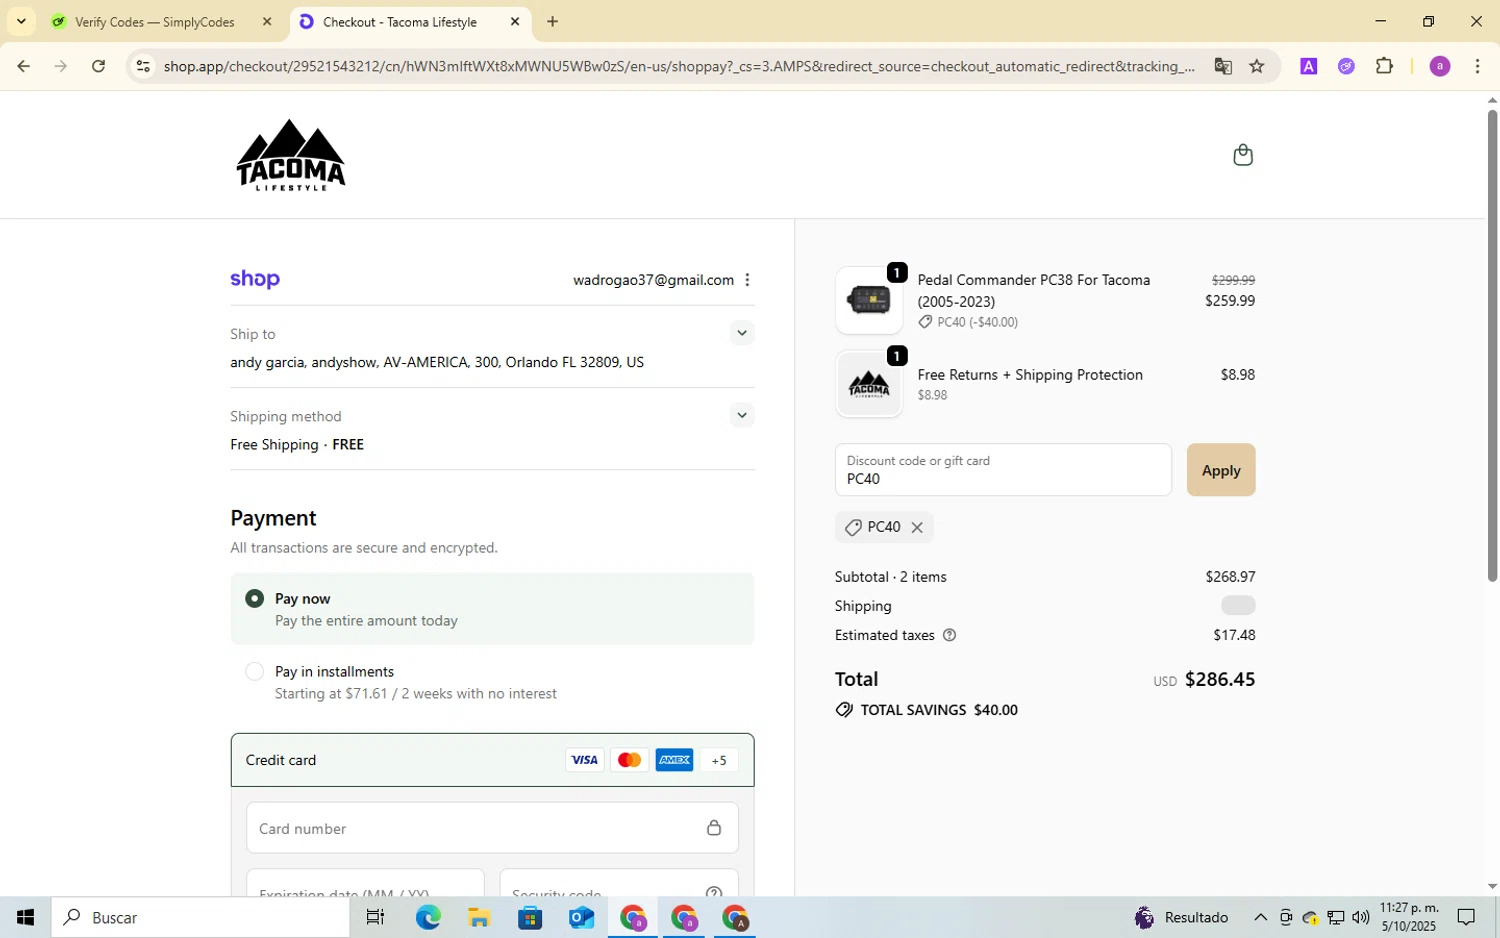Click the Amex card logo

[674, 760]
